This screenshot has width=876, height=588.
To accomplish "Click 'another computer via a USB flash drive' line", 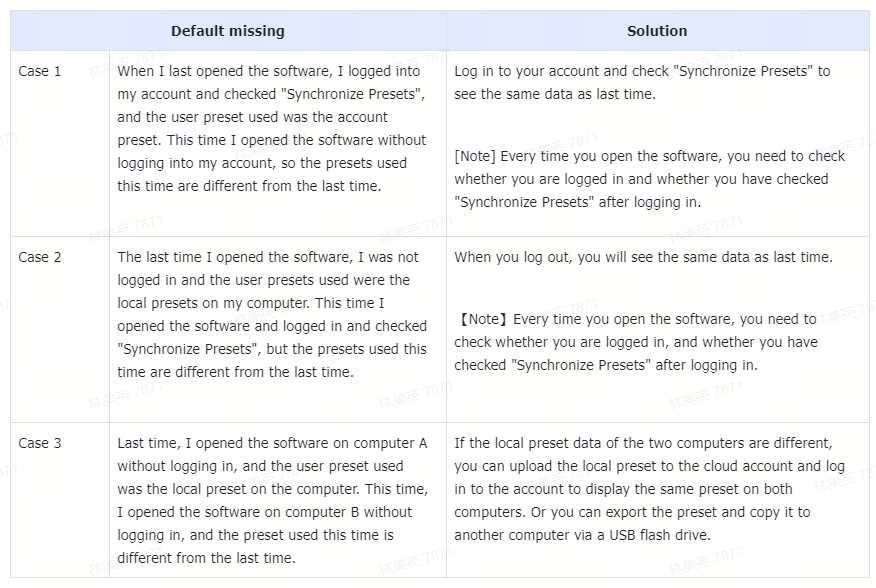I will 582,535.
